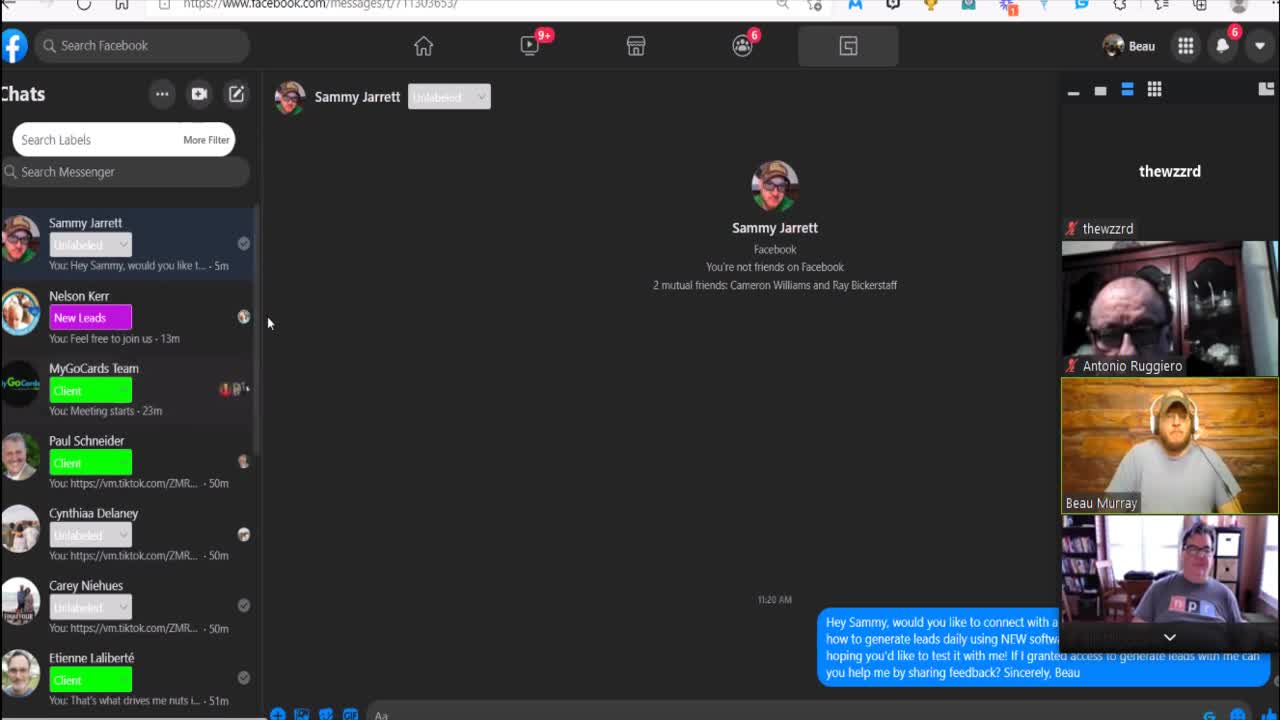Click the Search Messenger field
1280x720 pixels.
point(125,172)
